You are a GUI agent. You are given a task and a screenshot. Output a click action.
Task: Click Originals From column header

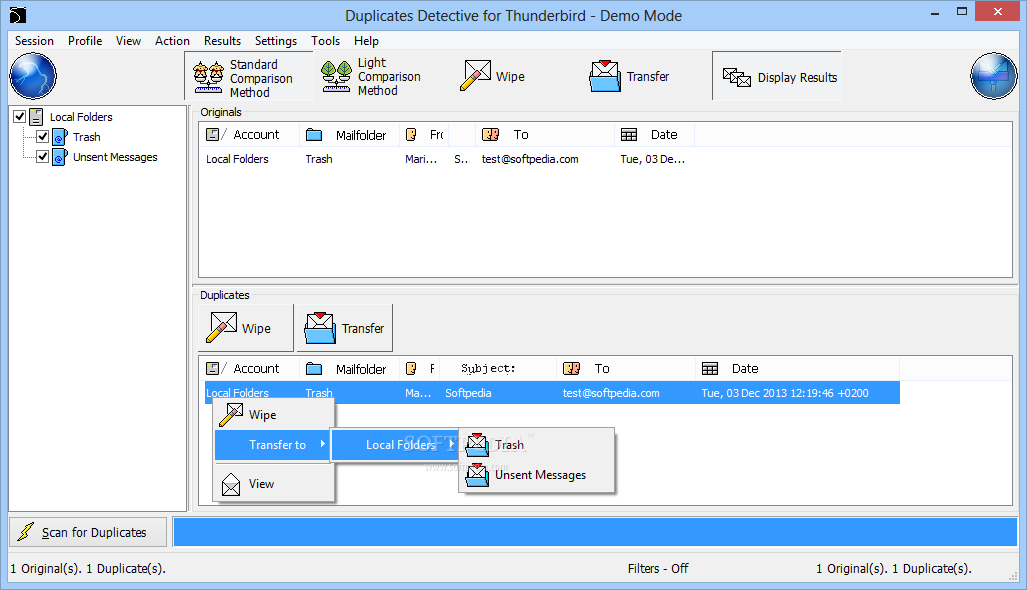[x=424, y=134]
